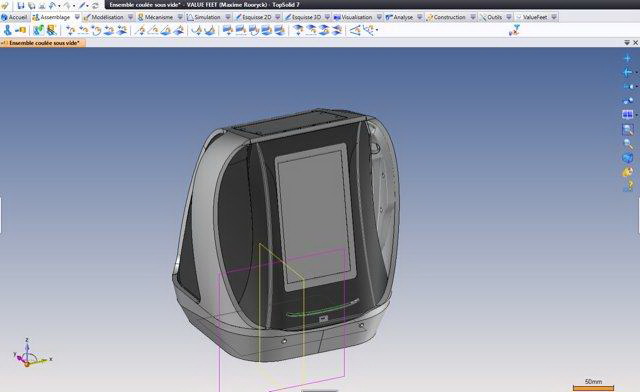Open the ValueFeet tab dropdown arrow
The image size is (640, 392).
pyautogui.click(x=553, y=17)
